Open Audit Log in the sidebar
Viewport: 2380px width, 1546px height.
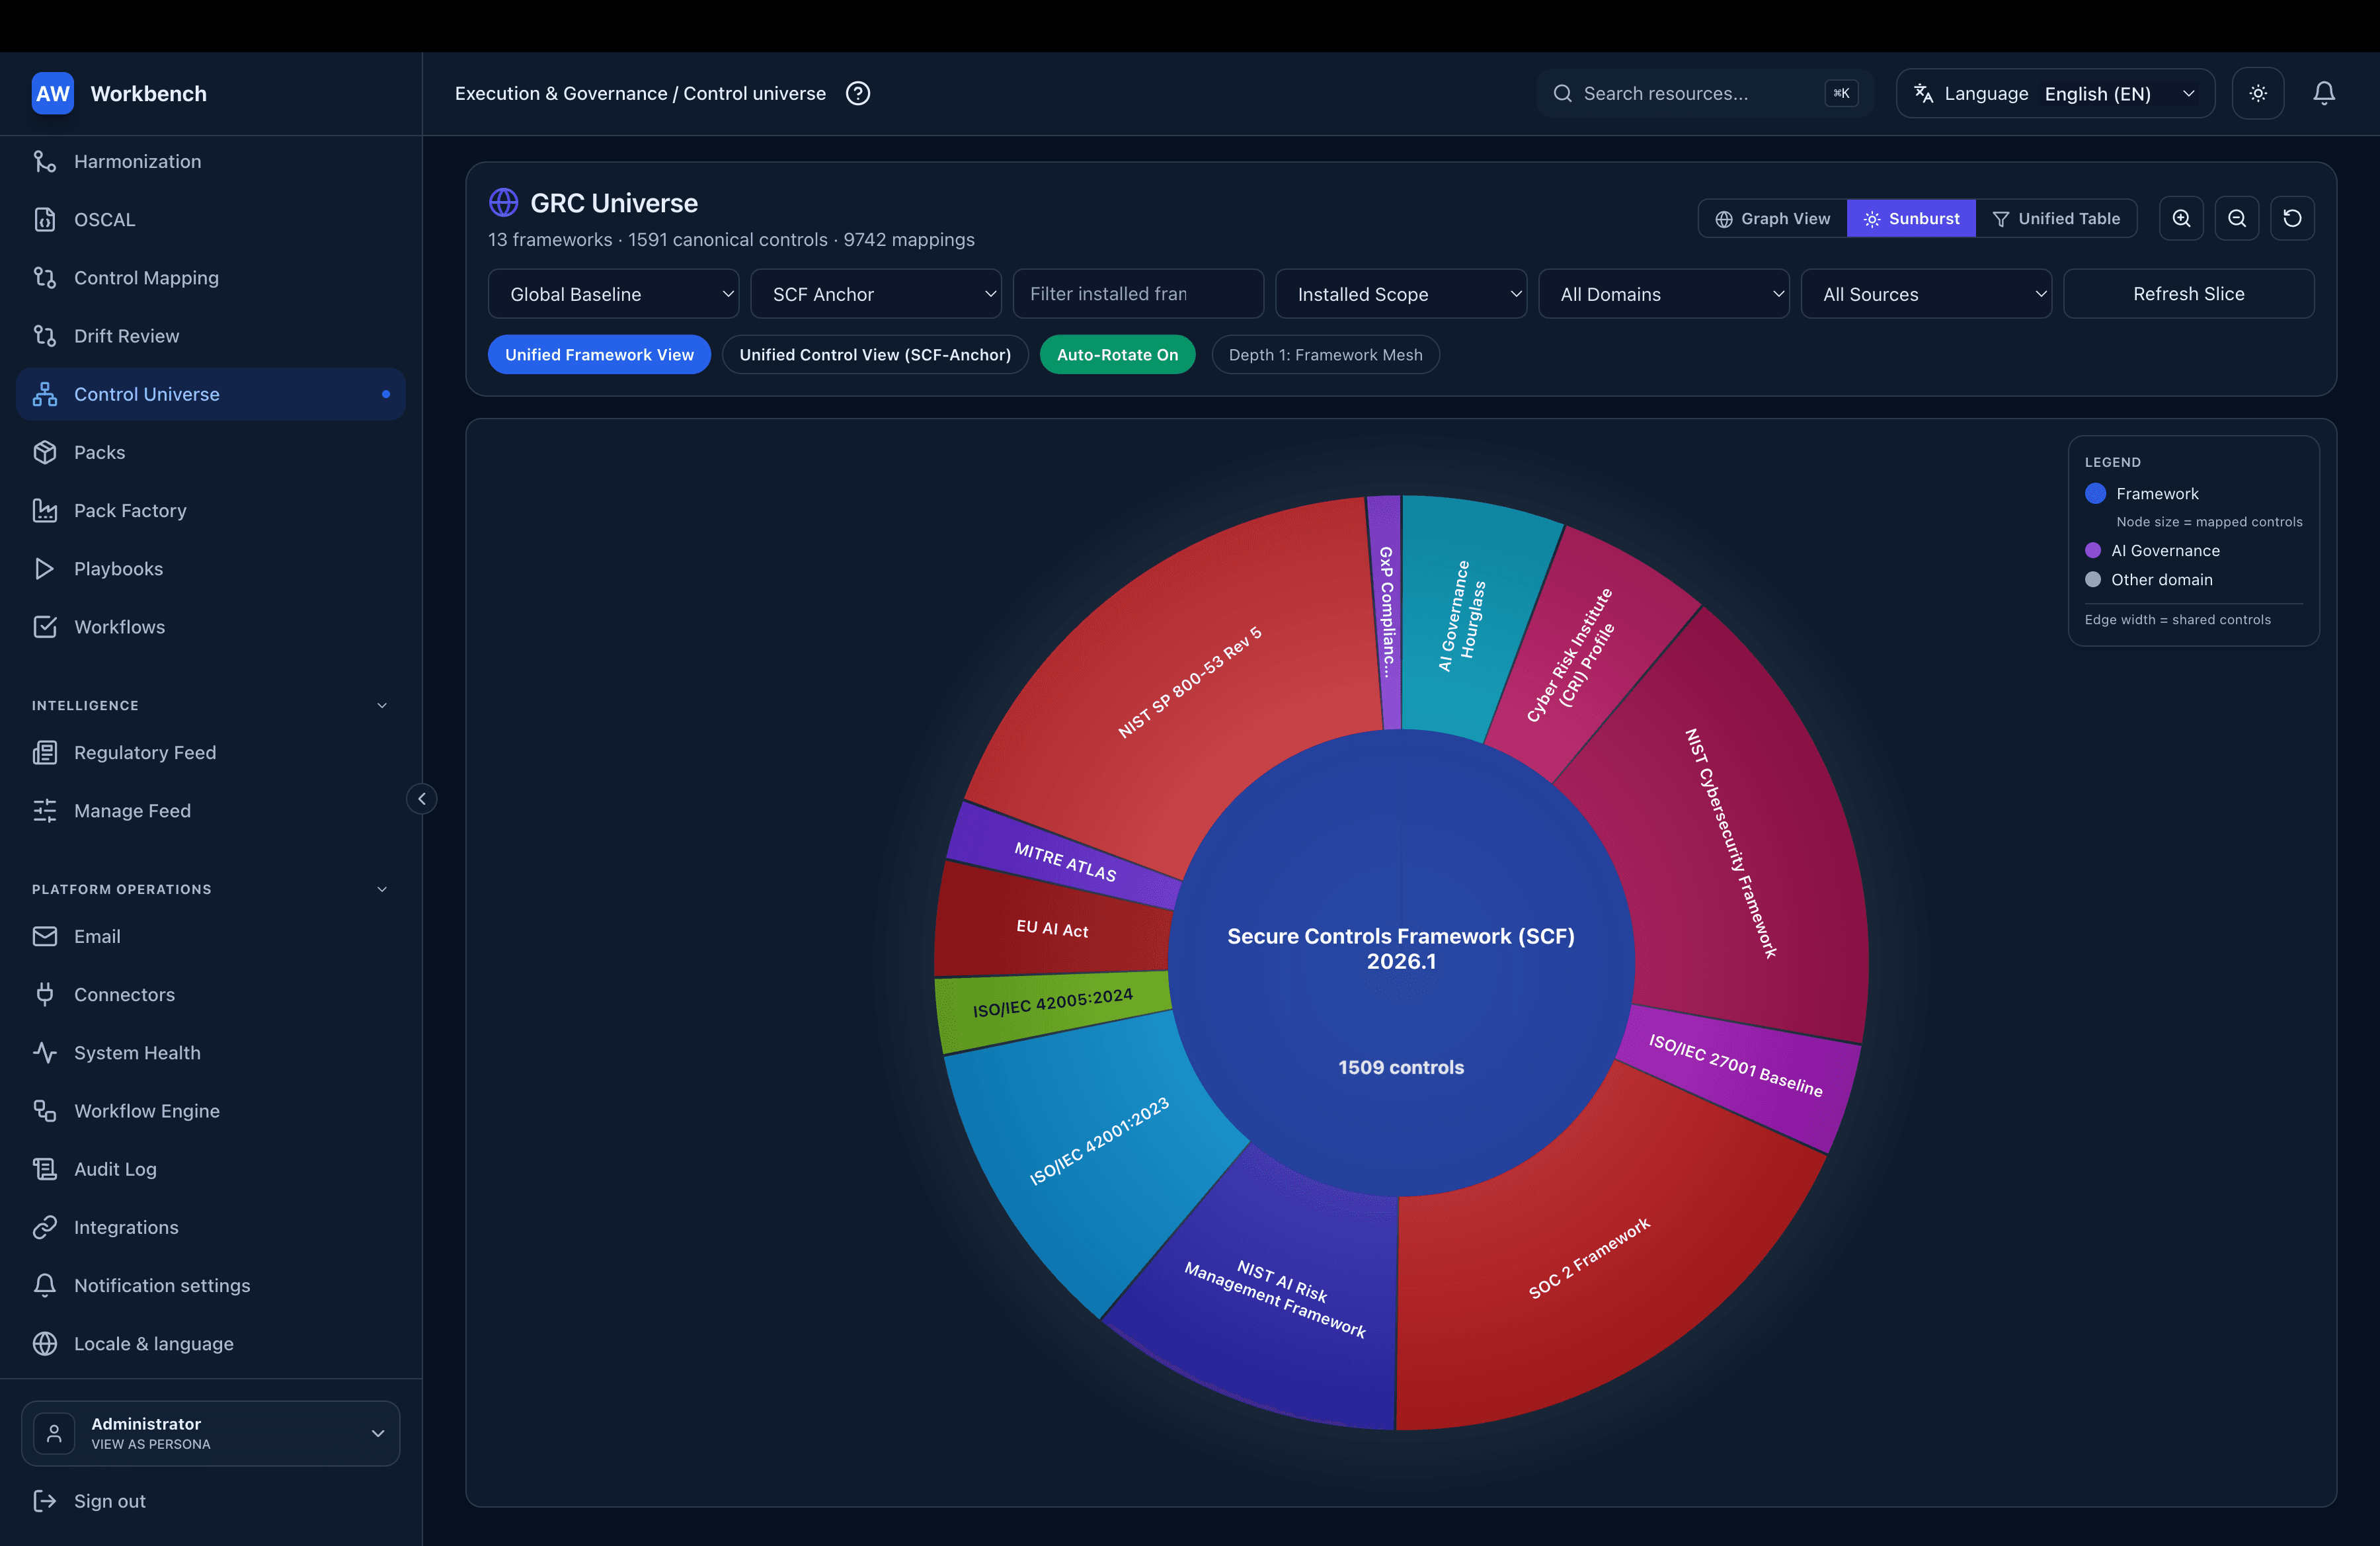[211, 1169]
